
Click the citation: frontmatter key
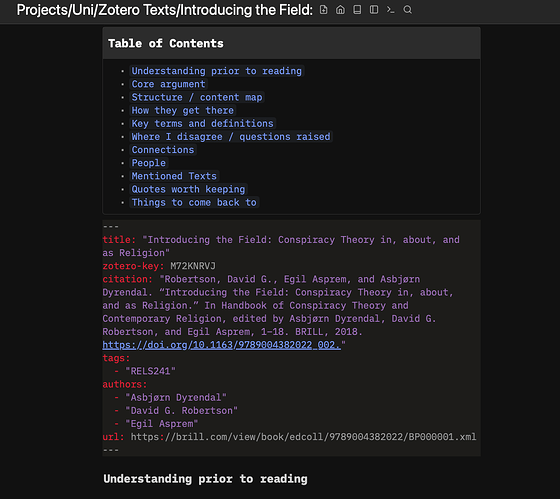[128, 279]
